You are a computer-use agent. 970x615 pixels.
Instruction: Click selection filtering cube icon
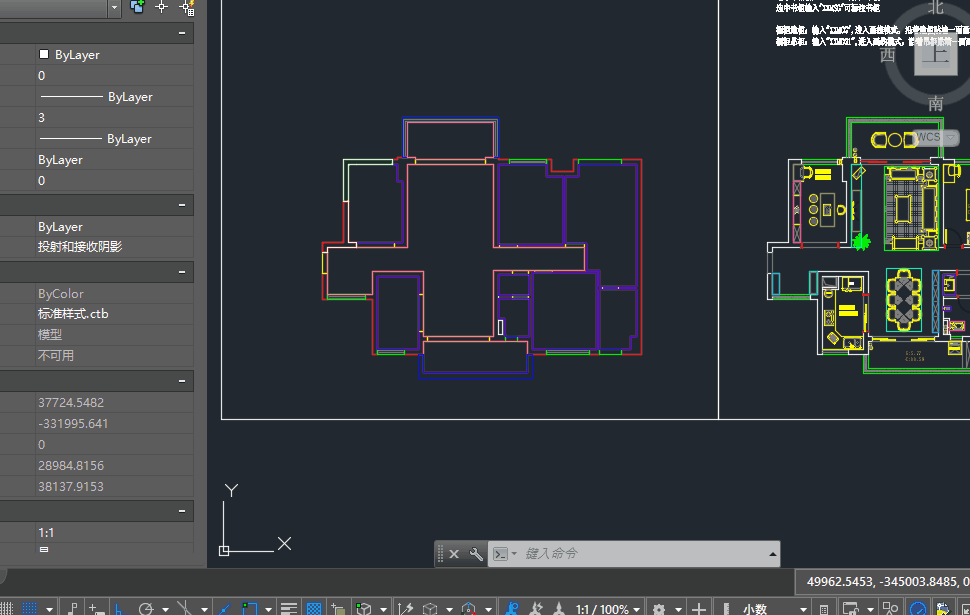click(429, 609)
